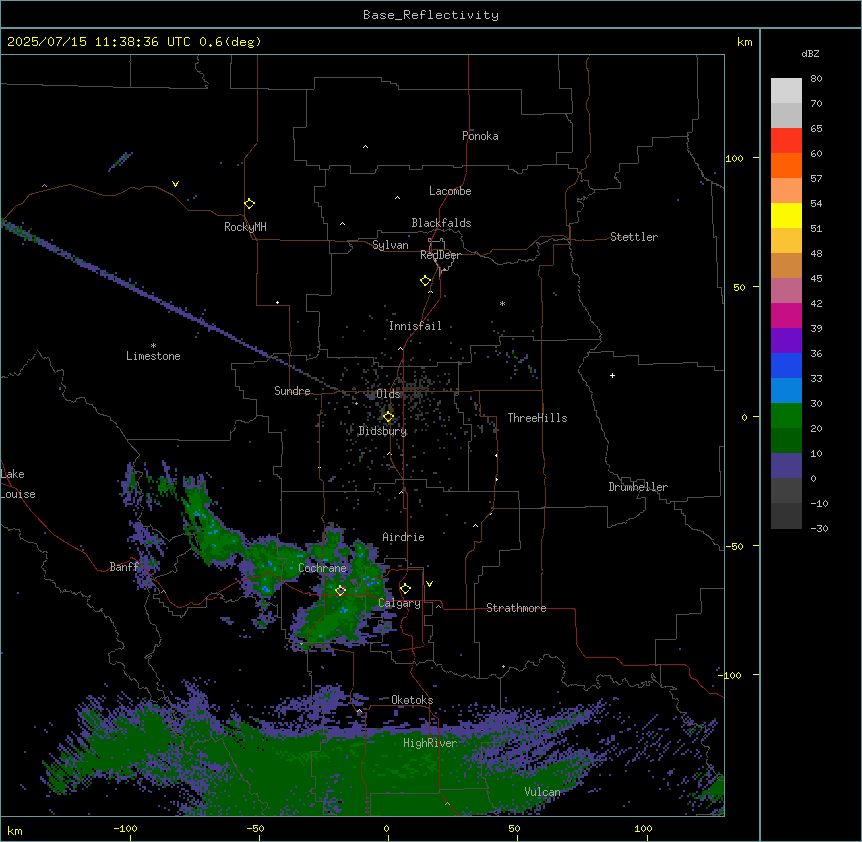
Task: Click the RockyMH label
Action: click(x=245, y=227)
